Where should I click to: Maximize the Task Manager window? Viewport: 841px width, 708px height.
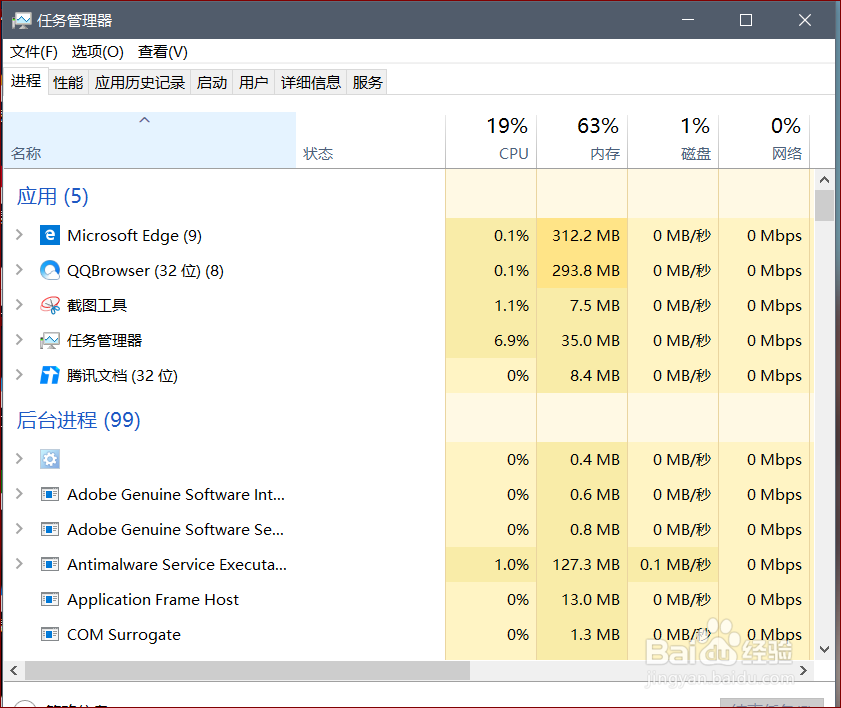(746, 20)
